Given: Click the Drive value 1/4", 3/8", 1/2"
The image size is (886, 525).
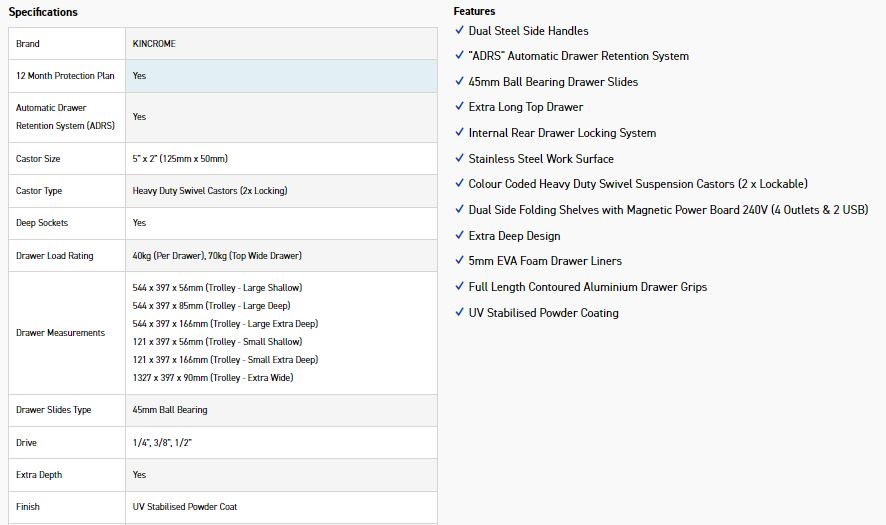Looking at the screenshot, I should [x=159, y=443].
